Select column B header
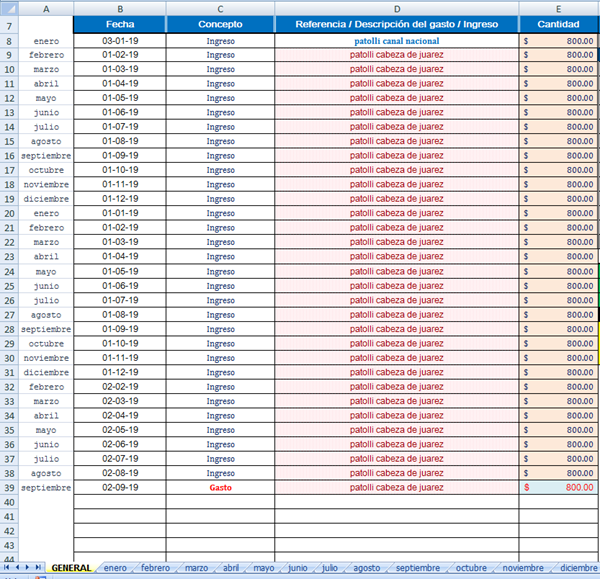 click(x=120, y=7)
